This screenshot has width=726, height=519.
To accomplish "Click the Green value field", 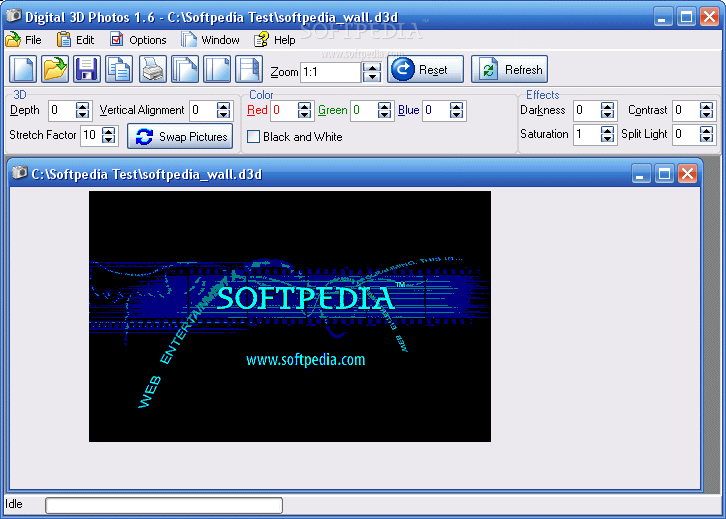I will pos(364,110).
